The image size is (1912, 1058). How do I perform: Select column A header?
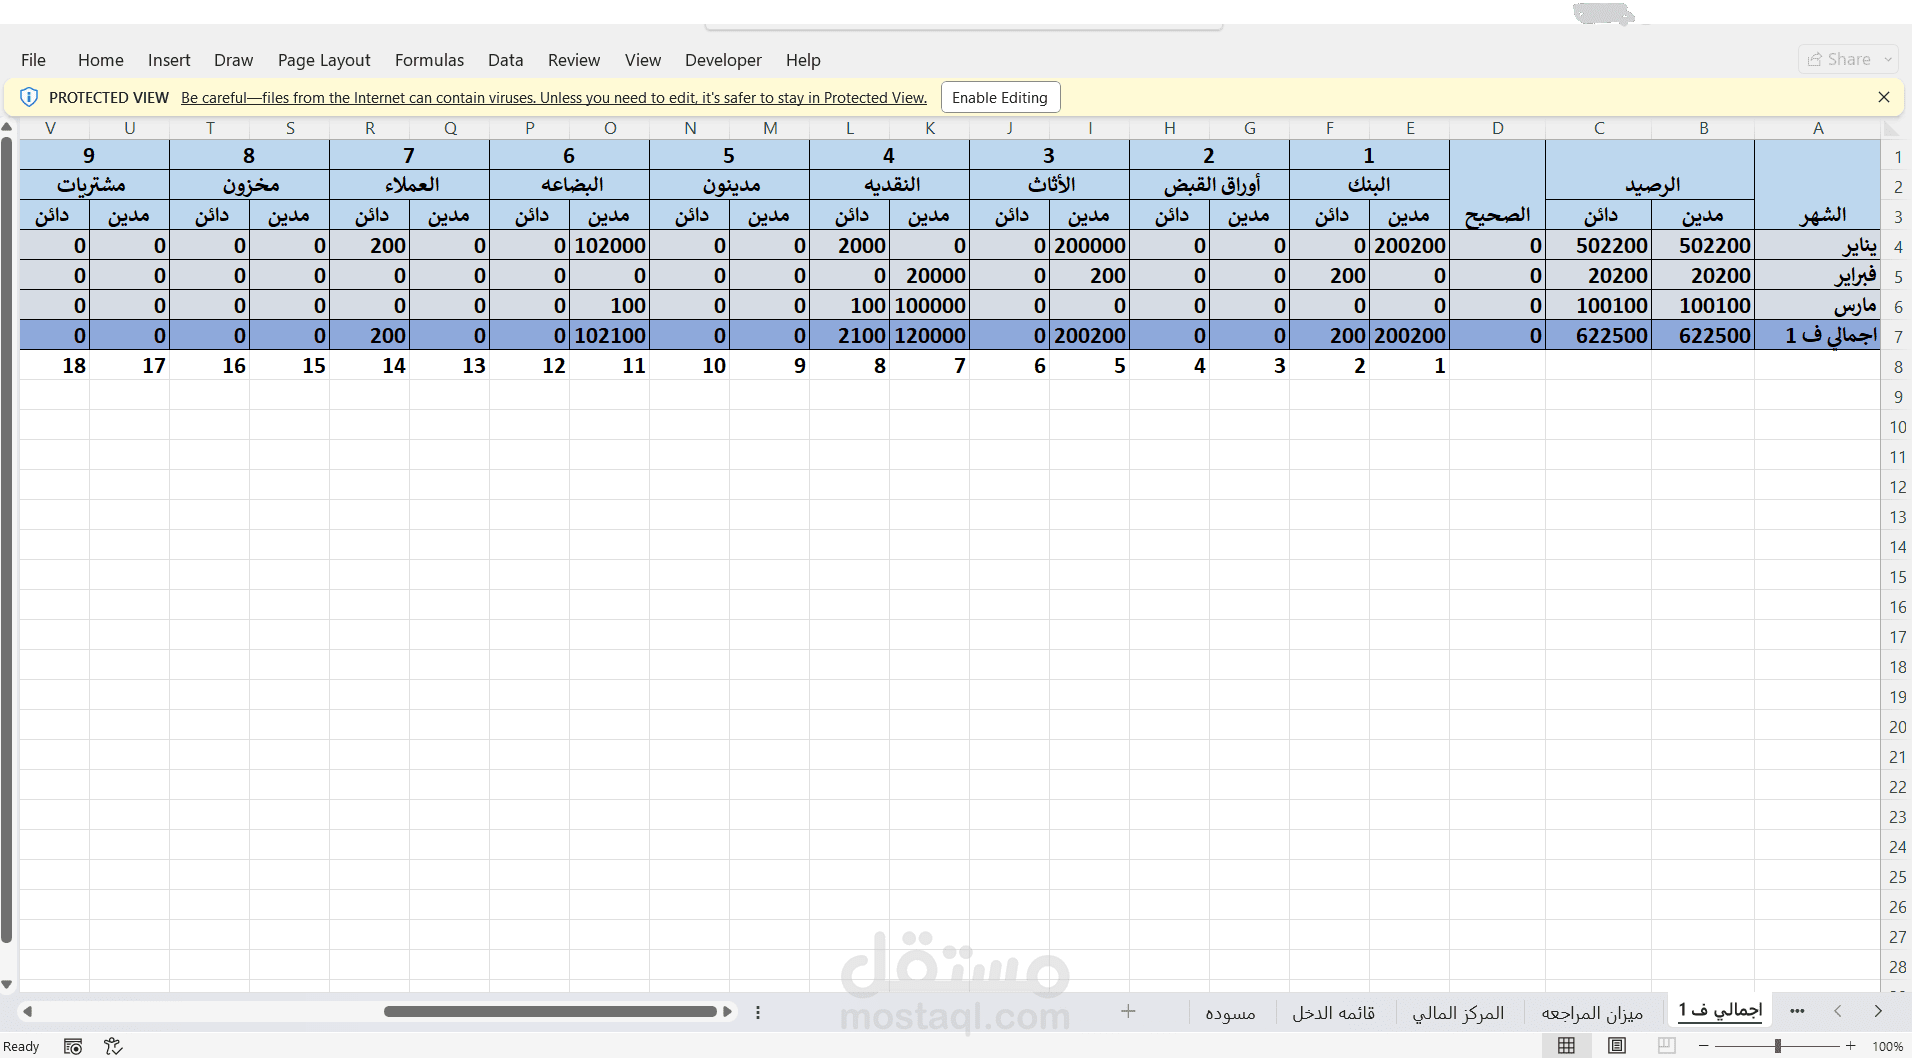point(1818,128)
